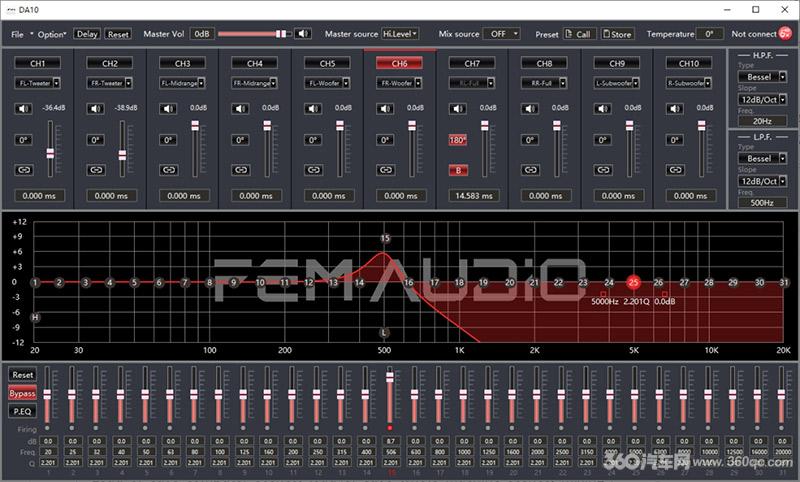Open the Master source Hi.Level dropdown
This screenshot has width=800, height=482.
pos(400,34)
